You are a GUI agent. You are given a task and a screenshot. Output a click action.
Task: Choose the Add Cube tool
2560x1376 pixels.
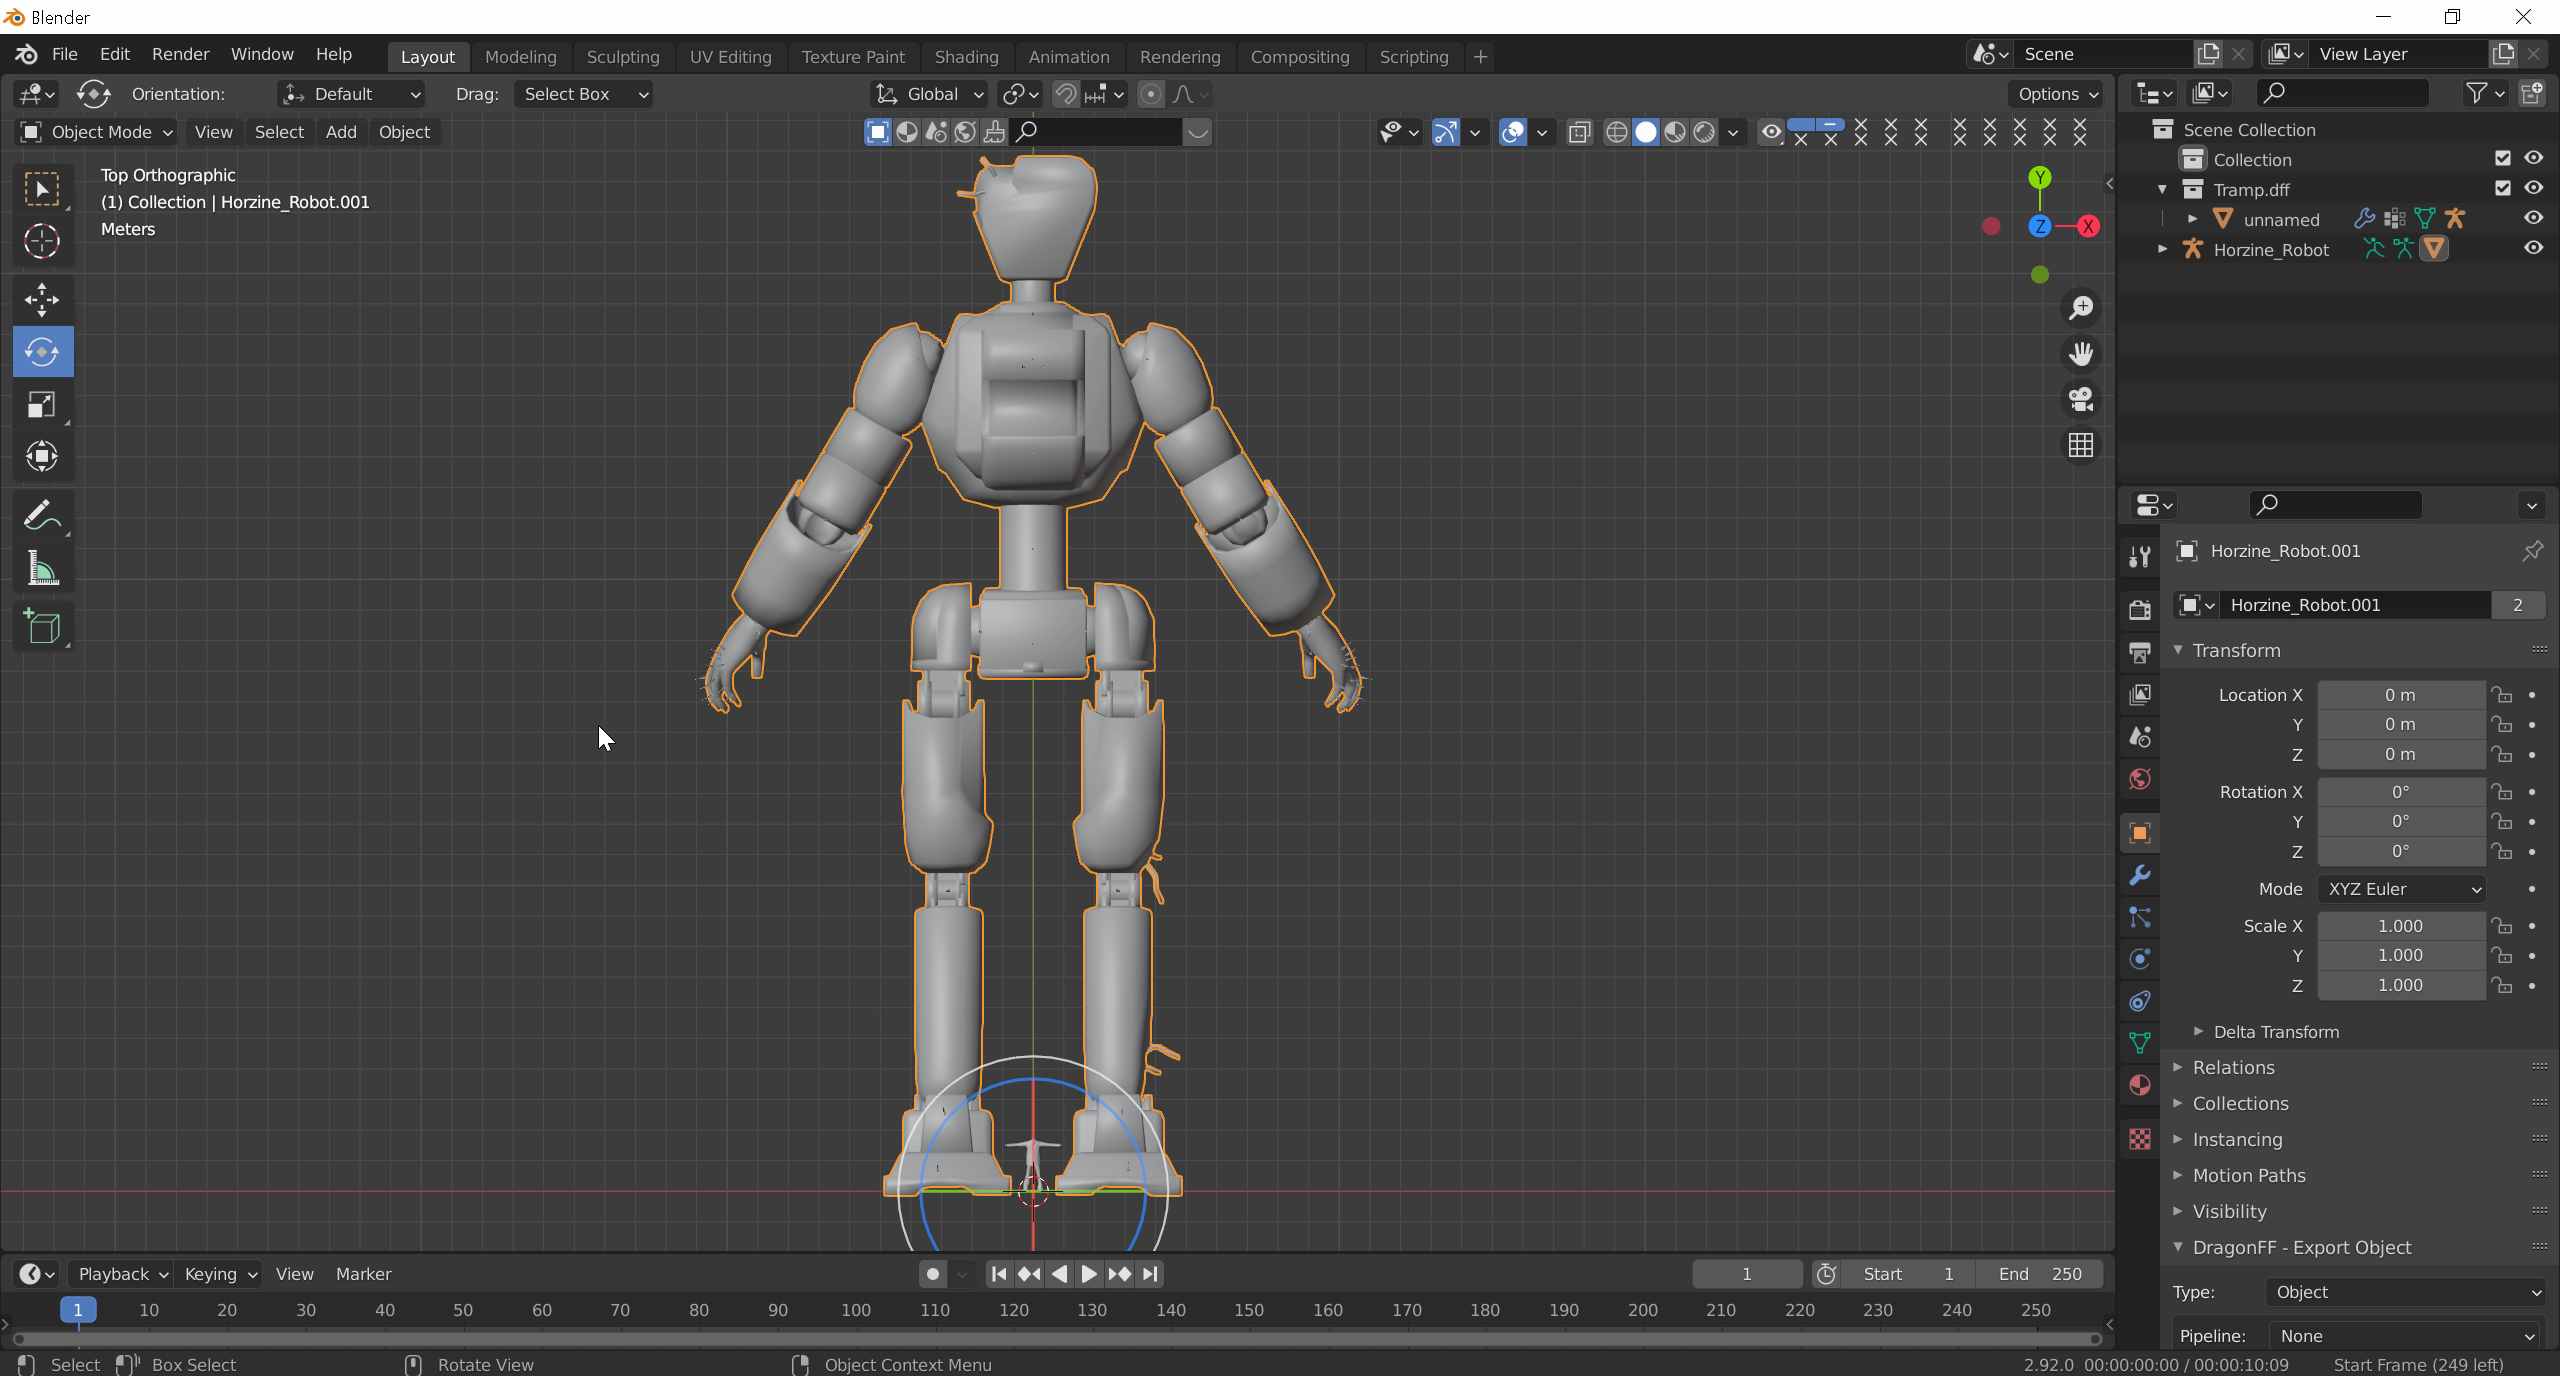(42, 627)
